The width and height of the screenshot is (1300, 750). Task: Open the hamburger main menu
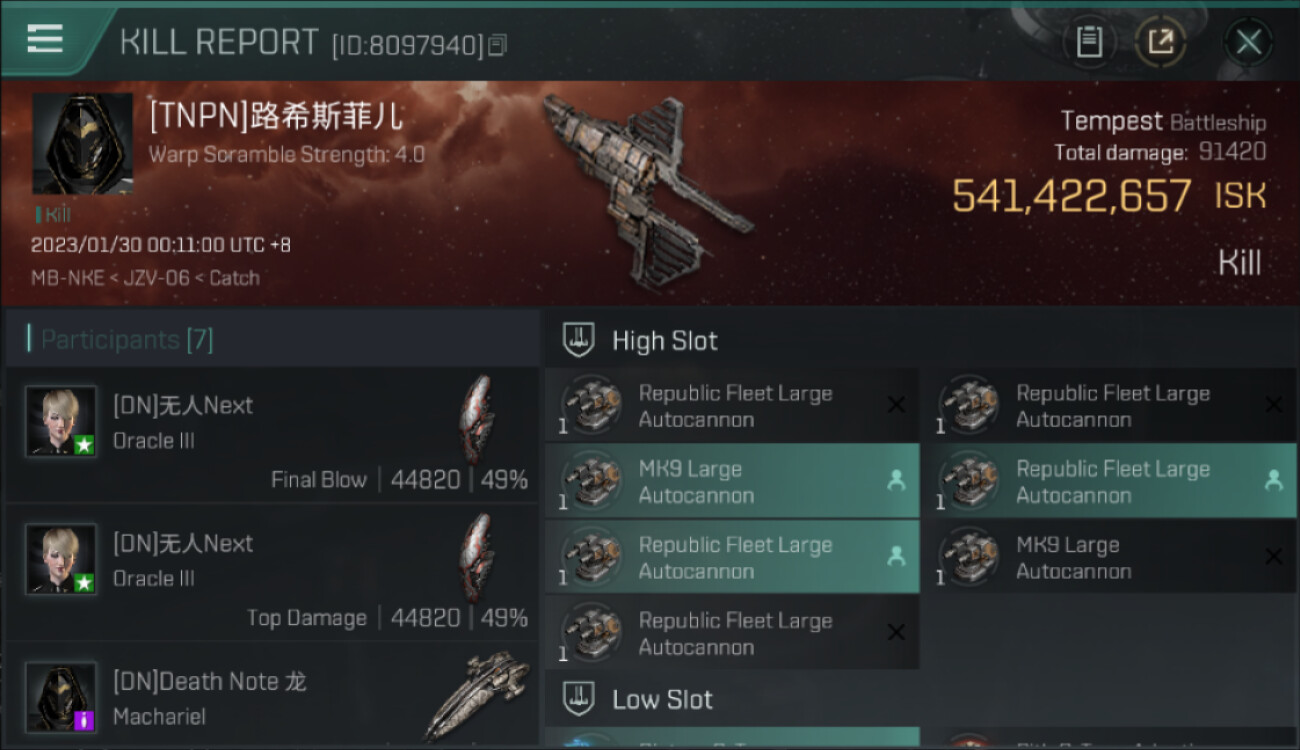[x=45, y=39]
